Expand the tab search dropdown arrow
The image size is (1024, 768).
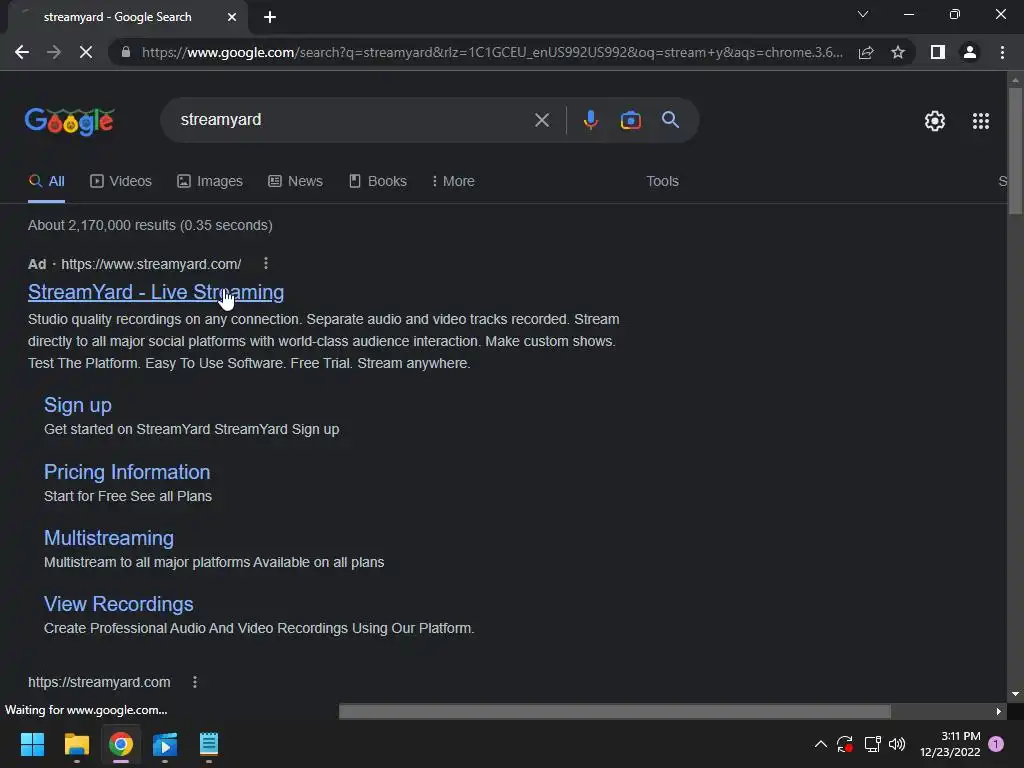pyautogui.click(x=863, y=14)
